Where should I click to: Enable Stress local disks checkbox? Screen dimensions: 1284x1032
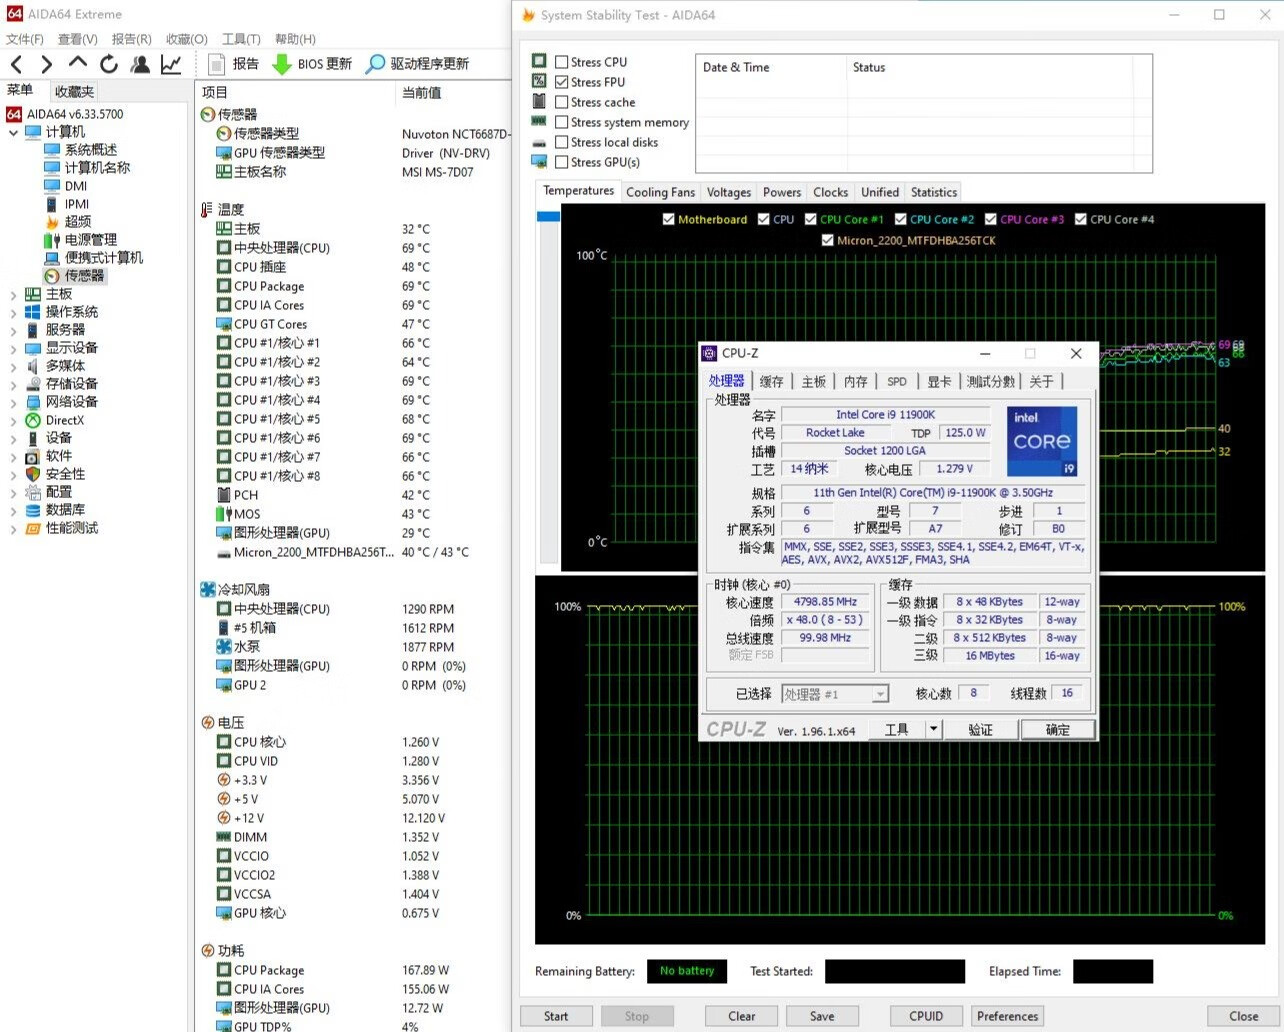click(x=562, y=142)
